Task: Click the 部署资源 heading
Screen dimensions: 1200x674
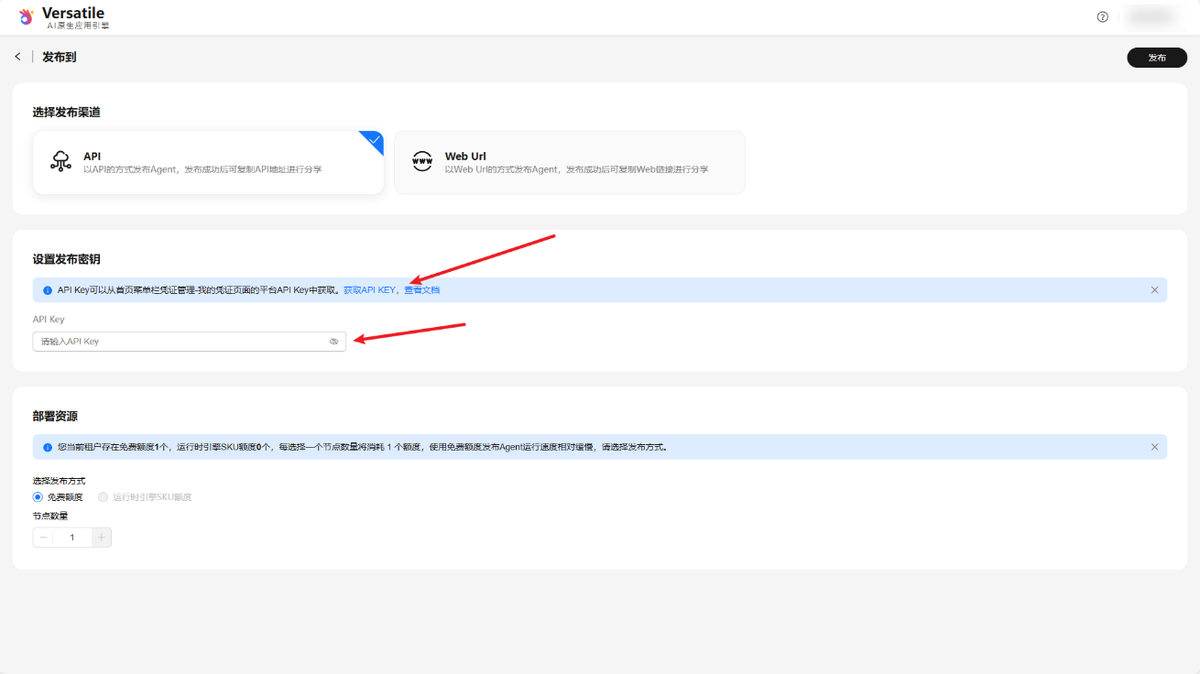Action: pyautogui.click(x=55, y=416)
